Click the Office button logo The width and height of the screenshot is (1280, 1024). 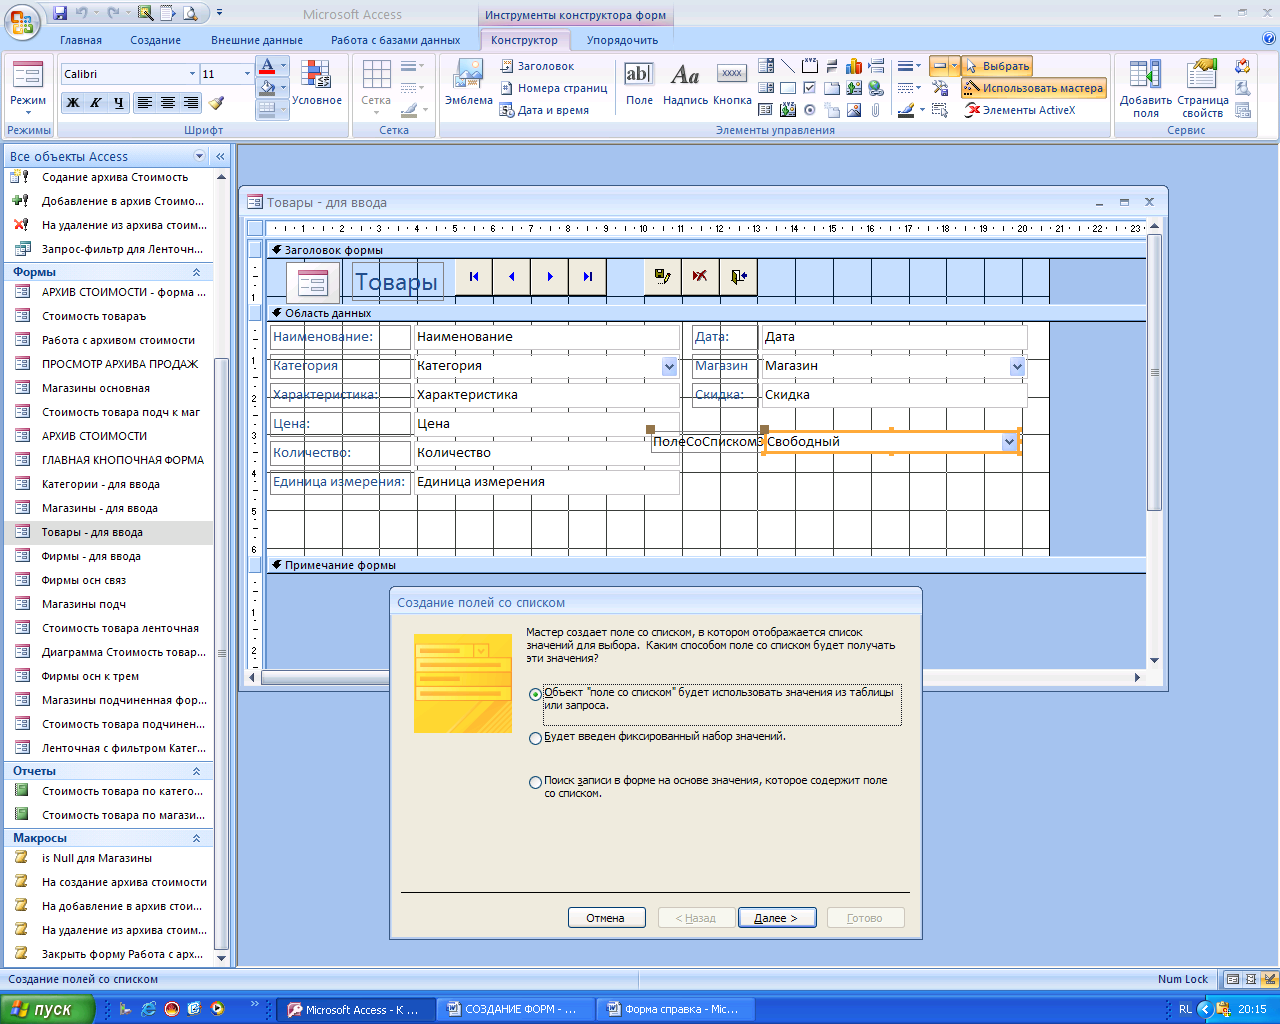[x=22, y=20]
